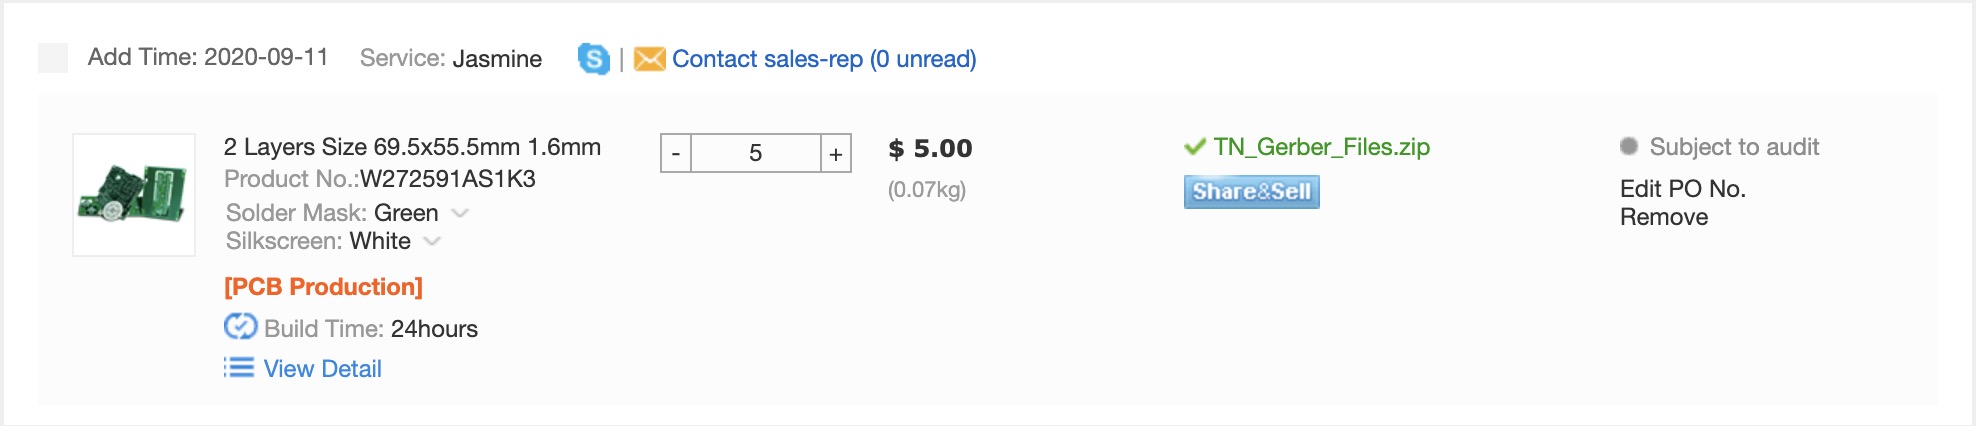The image size is (1976, 426).
Task: Expand the Silkscreen color dropdown
Action: coord(432,241)
